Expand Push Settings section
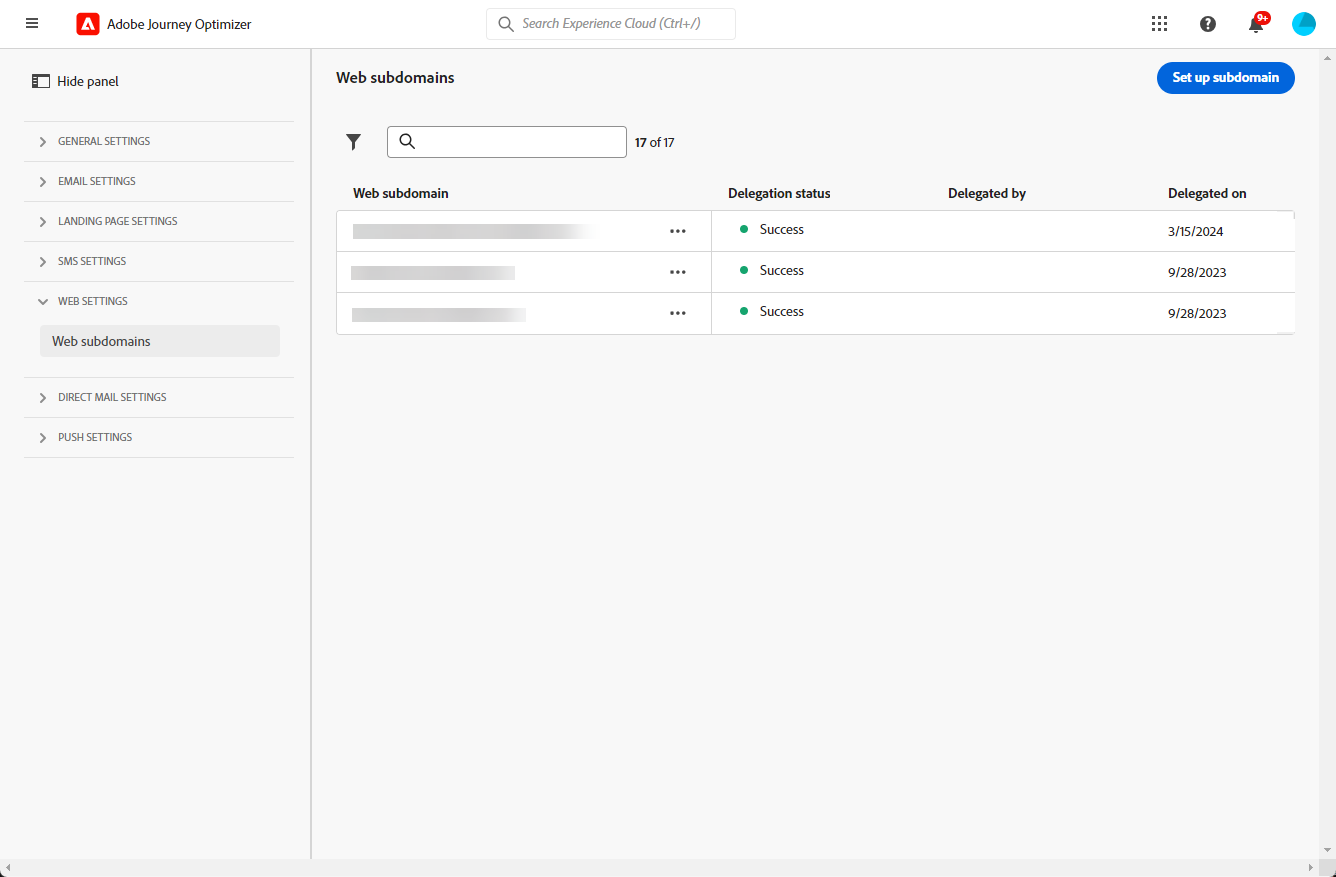This screenshot has height=877, width=1336. pyautogui.click(x=95, y=437)
